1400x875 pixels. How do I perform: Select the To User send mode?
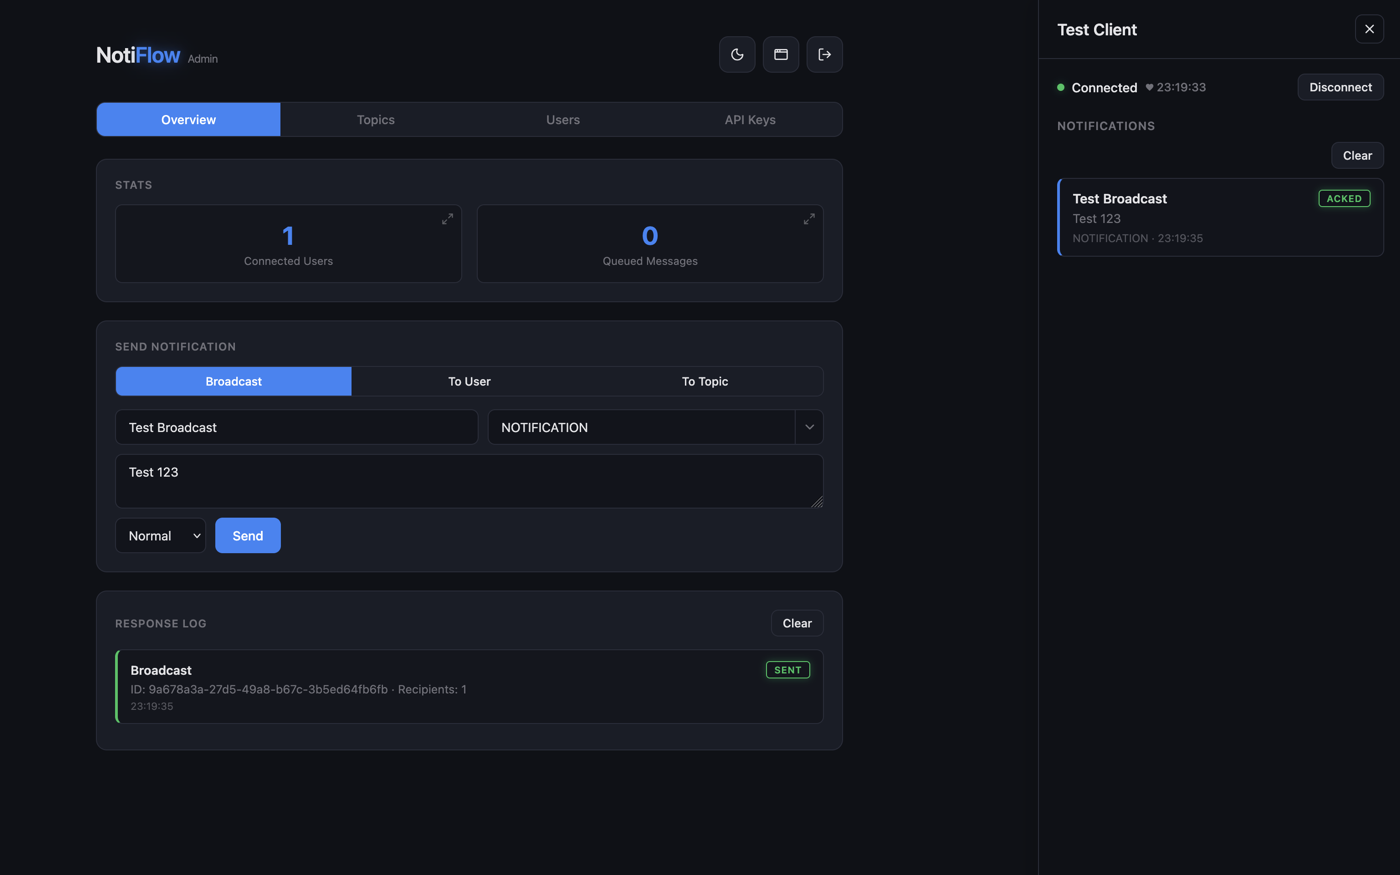click(469, 381)
